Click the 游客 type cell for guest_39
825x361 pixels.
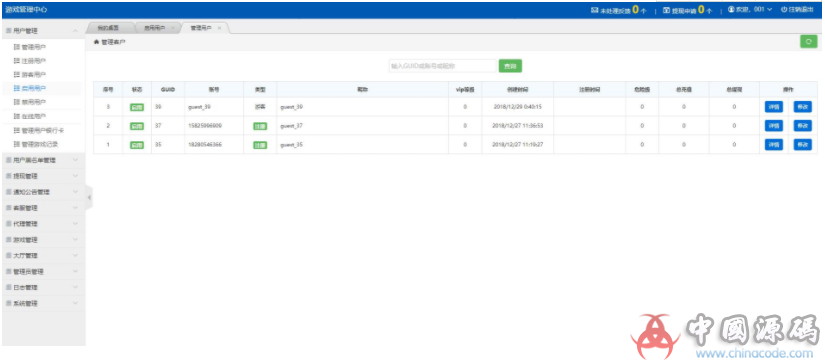(x=260, y=107)
